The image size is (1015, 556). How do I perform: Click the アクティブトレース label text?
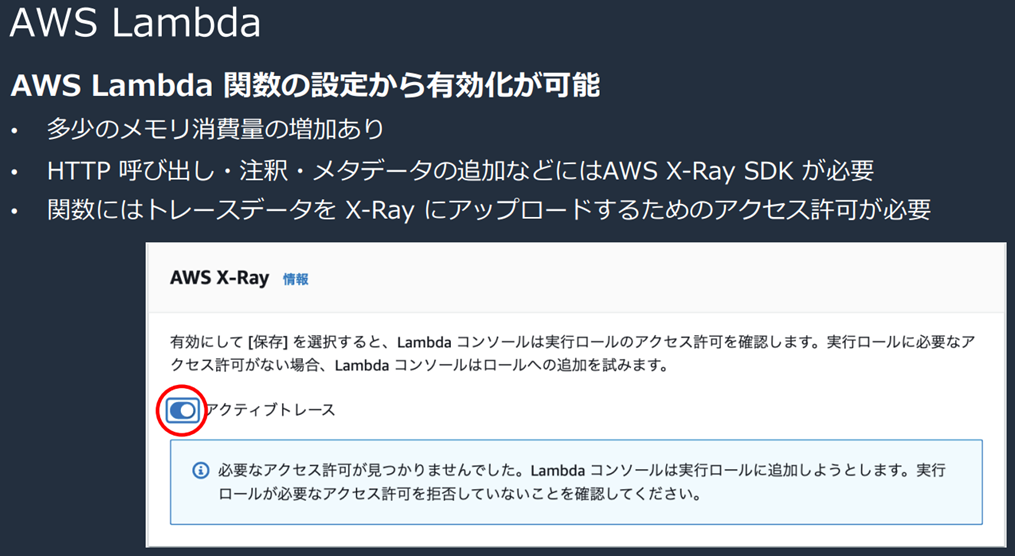(270, 409)
